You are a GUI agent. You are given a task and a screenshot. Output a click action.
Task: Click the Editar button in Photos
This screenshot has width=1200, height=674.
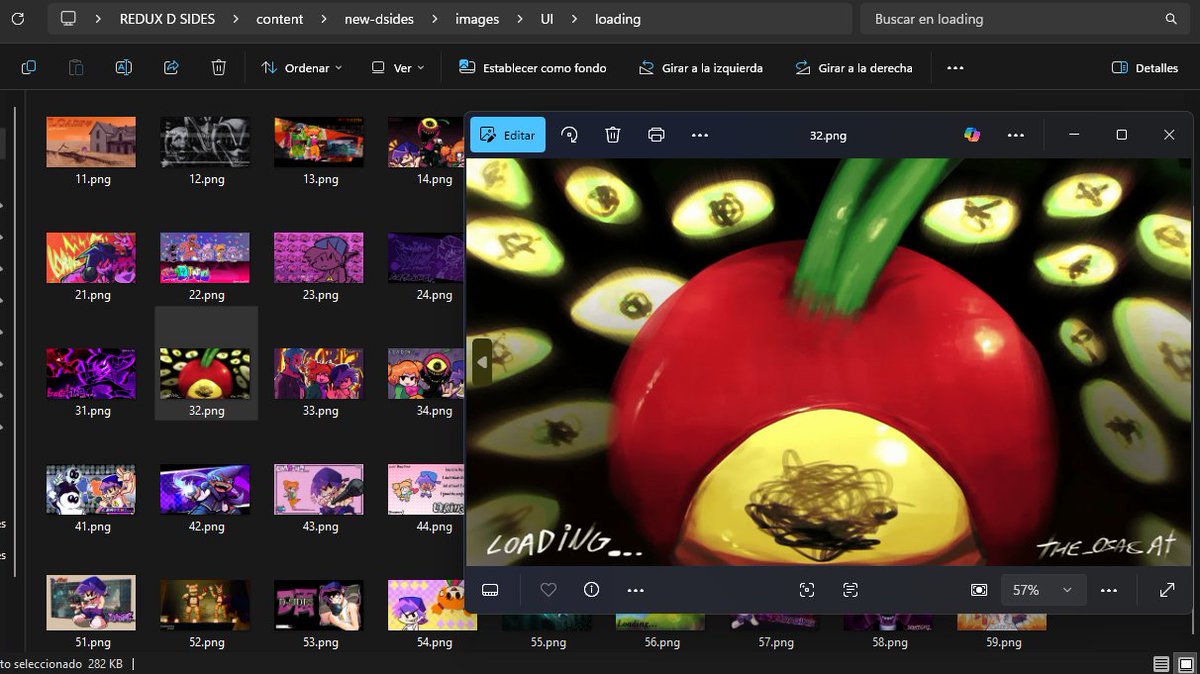pyautogui.click(x=508, y=135)
